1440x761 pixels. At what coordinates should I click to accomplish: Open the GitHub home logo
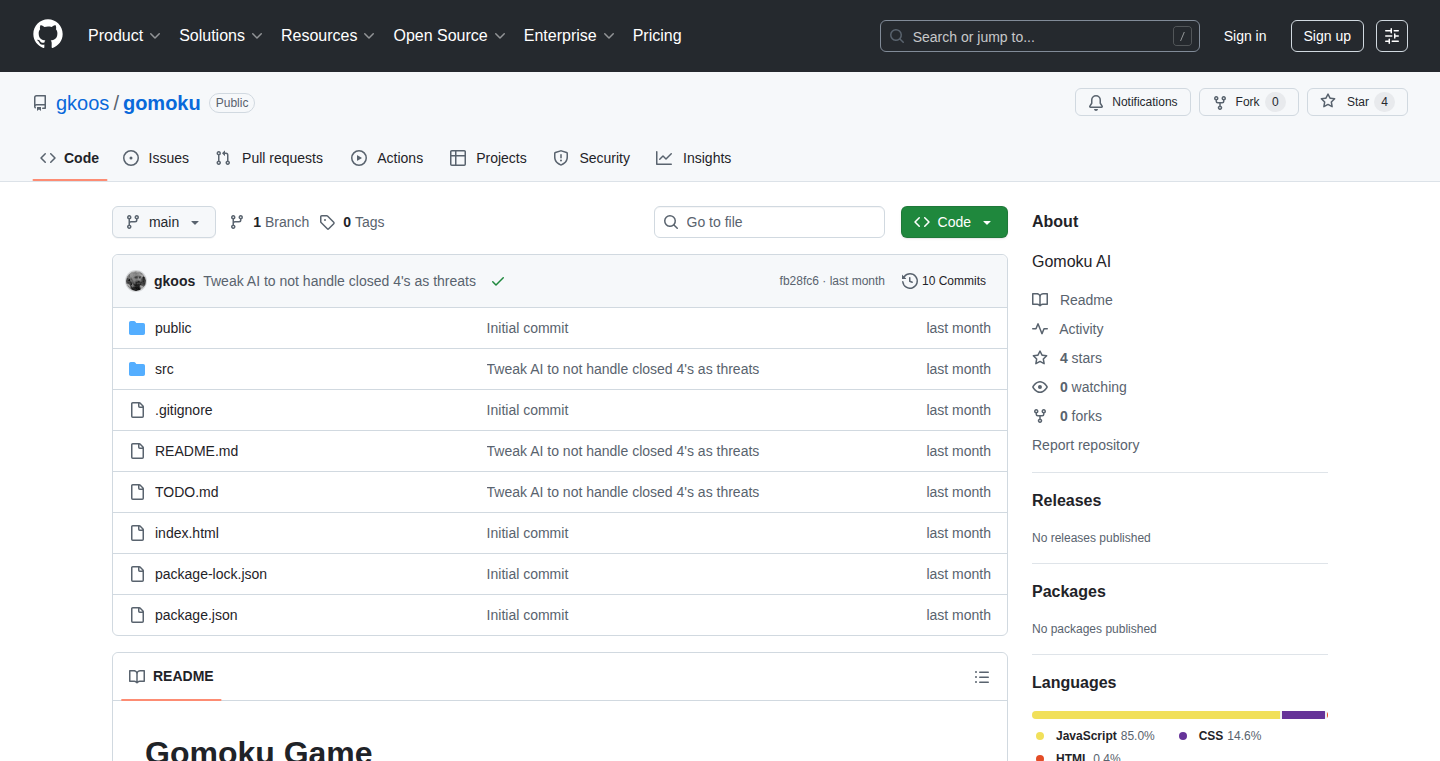[48, 35]
